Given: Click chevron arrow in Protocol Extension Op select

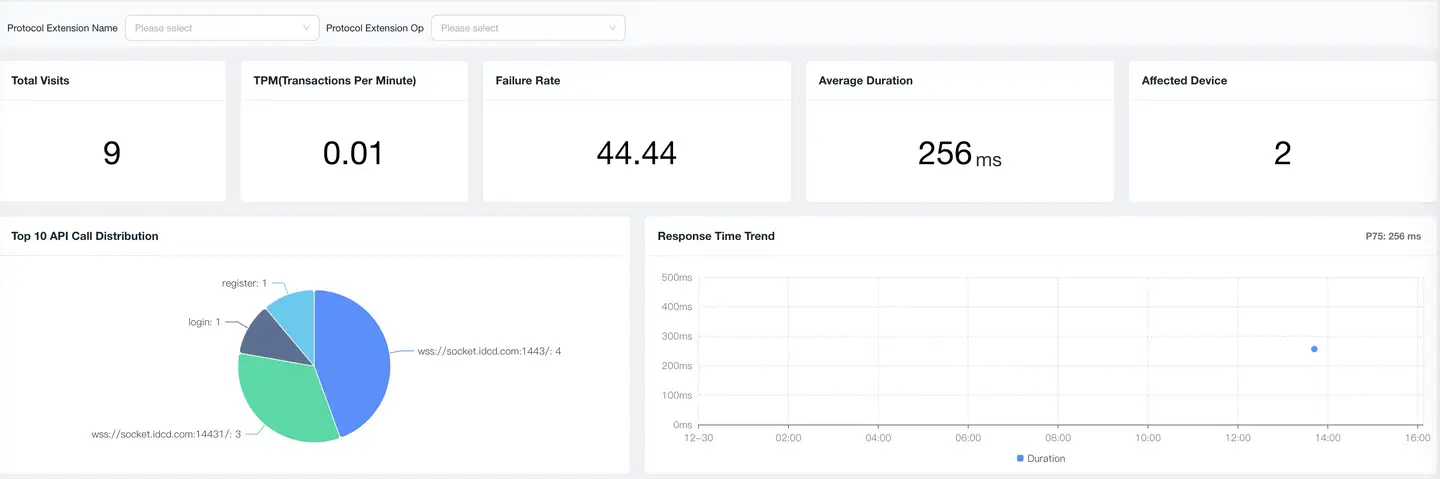Looking at the screenshot, I should tap(612, 28).
